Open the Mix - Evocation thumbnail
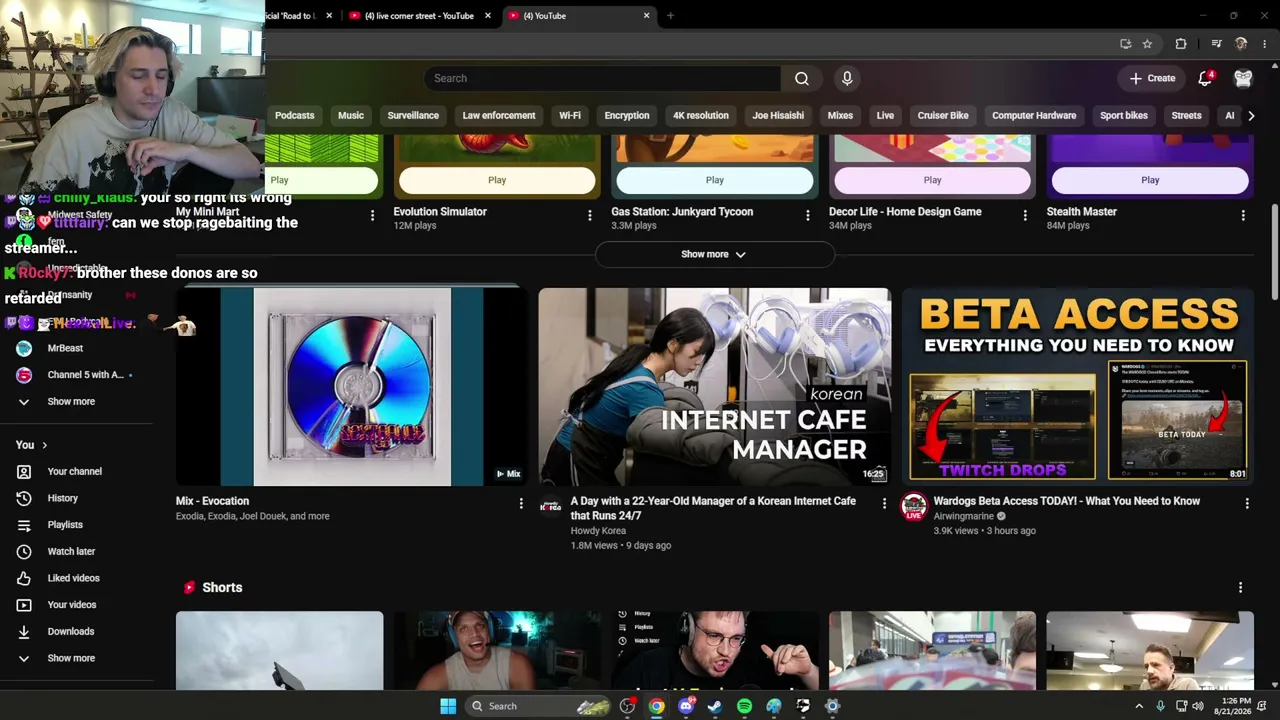This screenshot has width=1280, height=720. pos(351,387)
